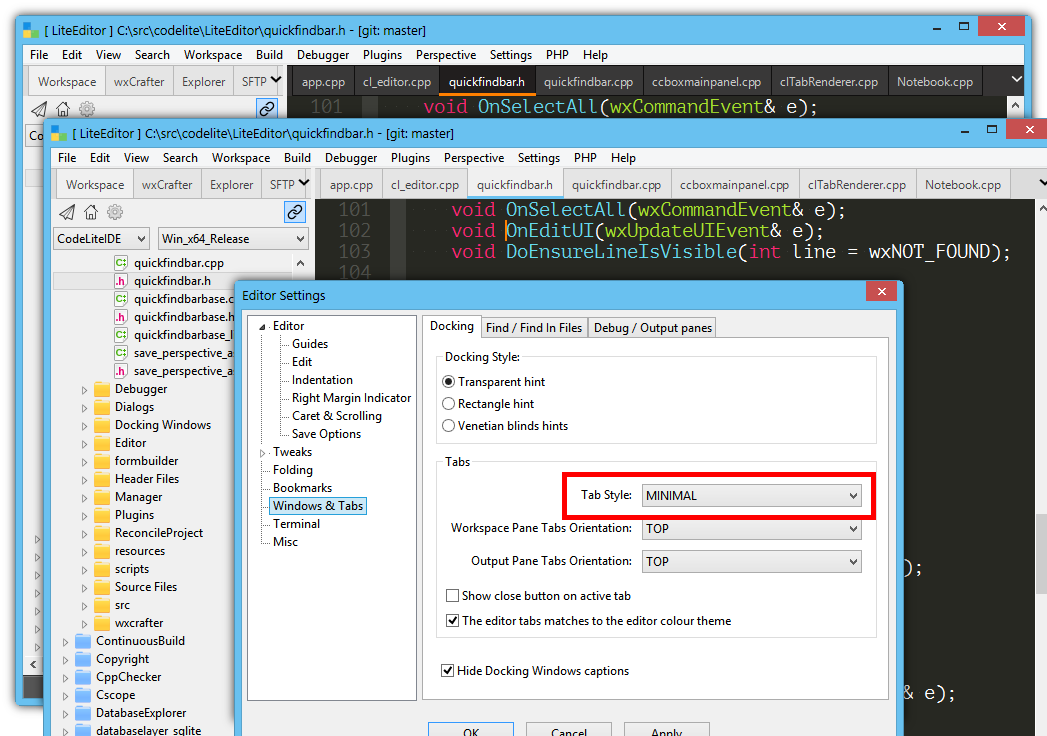The width and height of the screenshot is (1047, 736).
Task: Open front window workspace tabs overflow chevron
Action: pyautogui.click(x=304, y=182)
